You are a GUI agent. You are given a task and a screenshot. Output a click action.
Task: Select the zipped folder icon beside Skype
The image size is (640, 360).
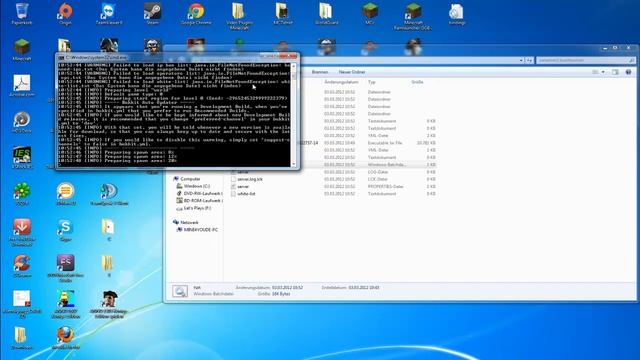click(x=108, y=229)
